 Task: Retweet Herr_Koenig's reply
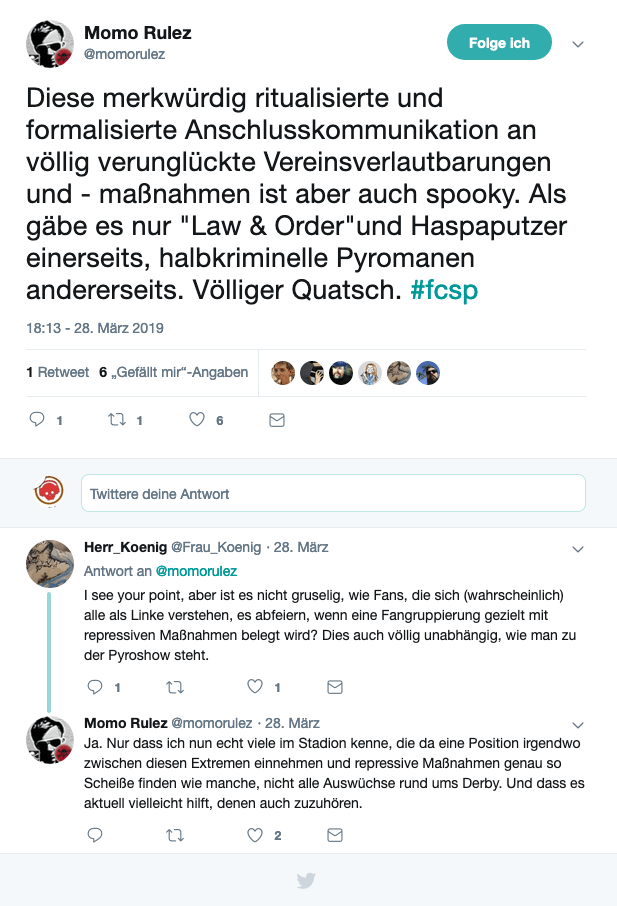click(x=176, y=687)
